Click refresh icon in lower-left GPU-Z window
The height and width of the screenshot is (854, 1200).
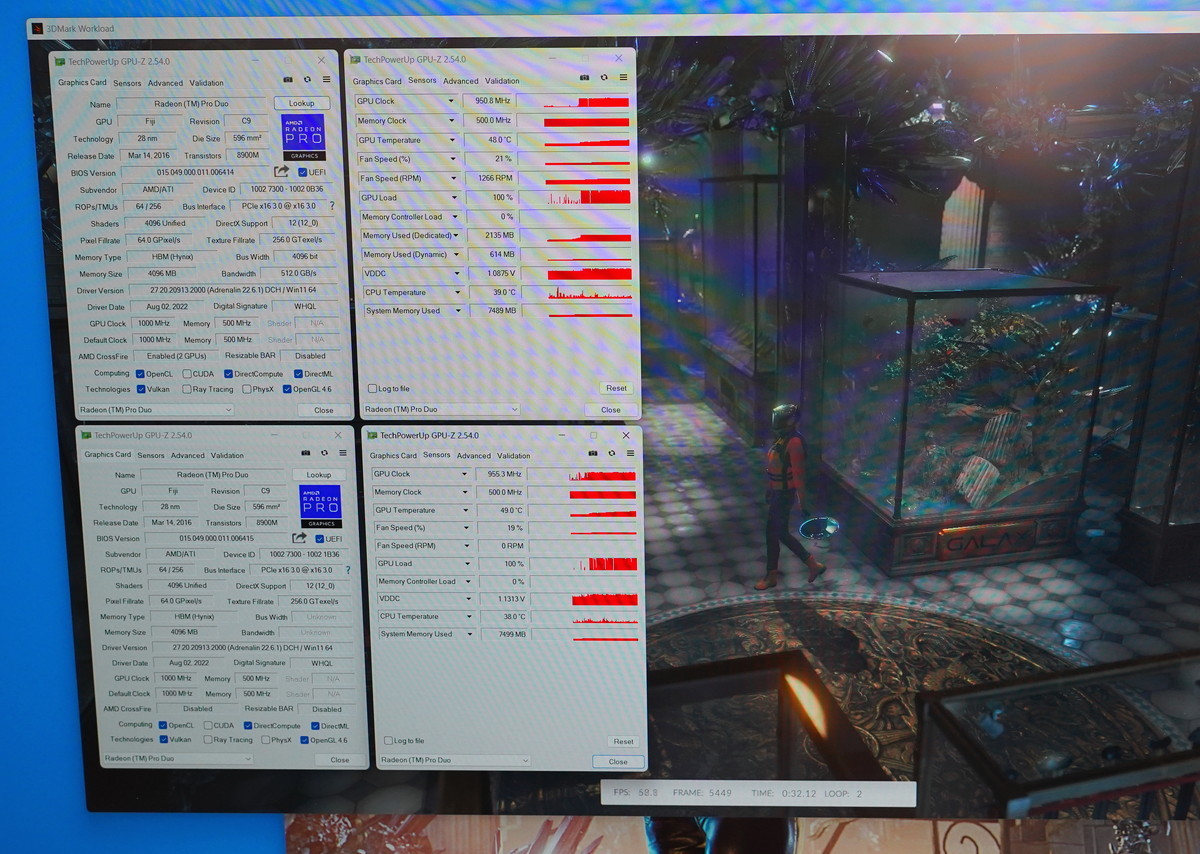coord(324,453)
